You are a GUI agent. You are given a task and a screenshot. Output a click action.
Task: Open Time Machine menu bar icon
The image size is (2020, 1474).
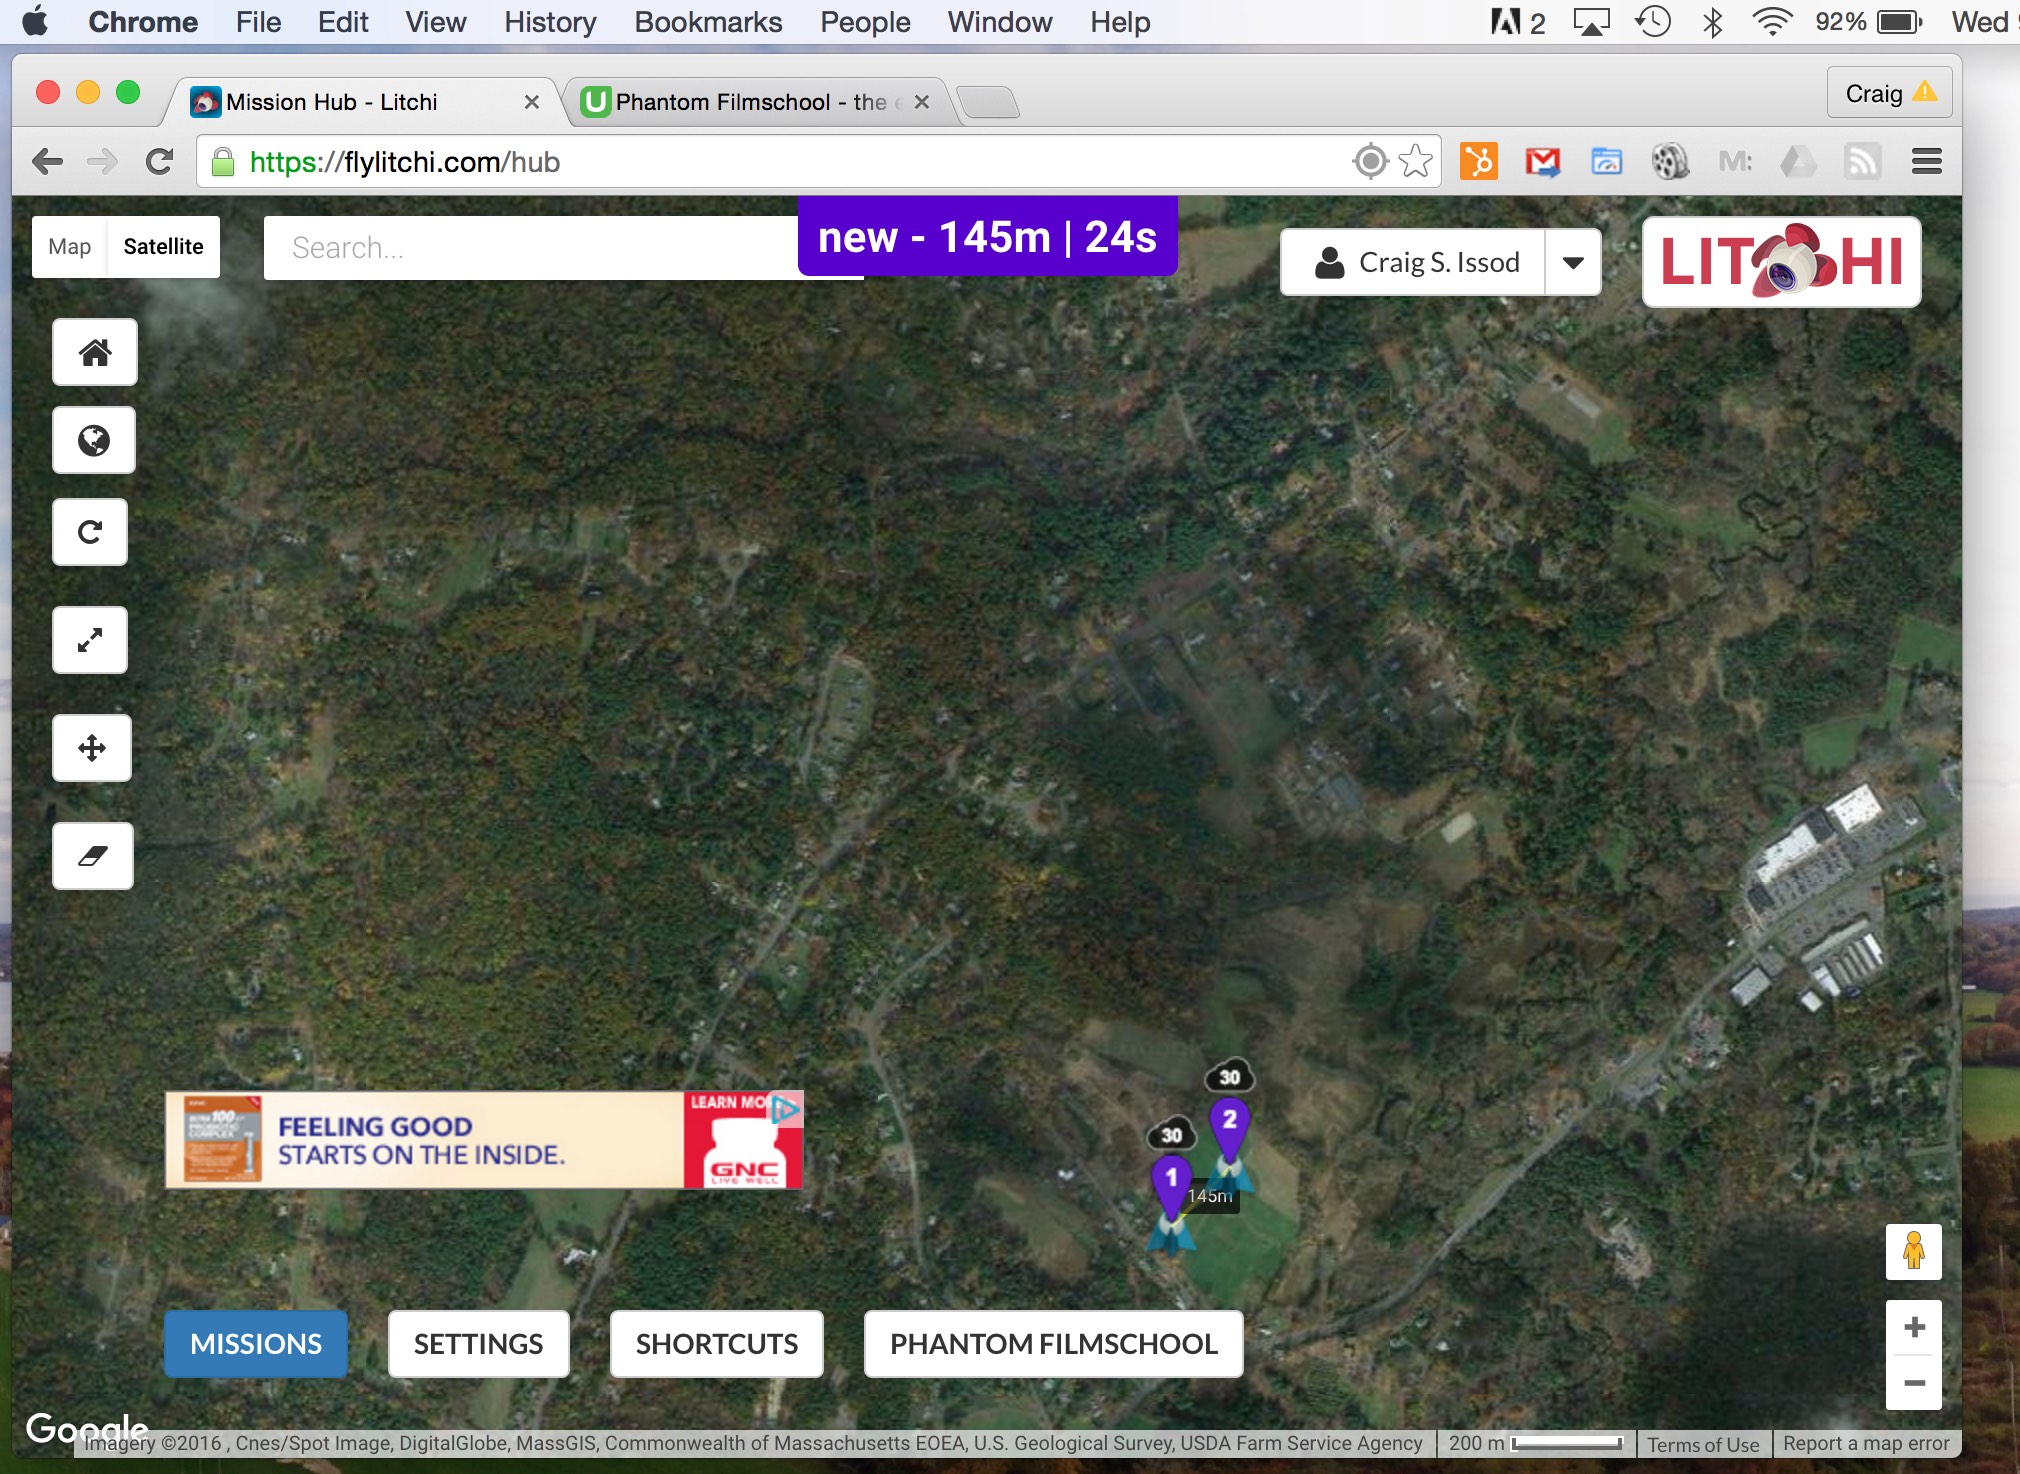point(1653,21)
